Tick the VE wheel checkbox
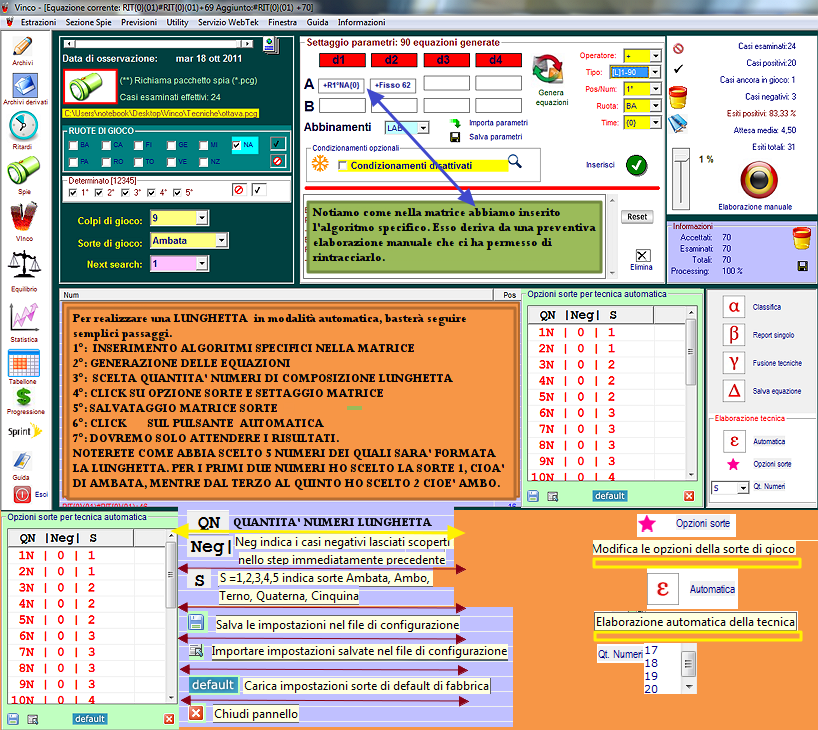 [x=171, y=162]
